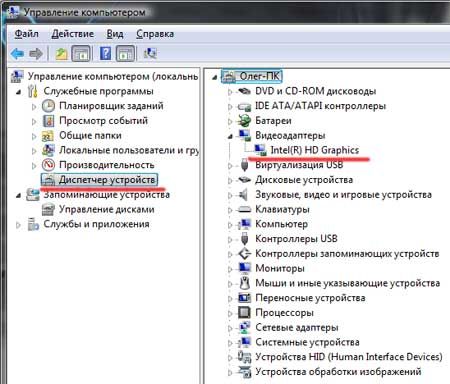The height and width of the screenshot is (384, 450).
Task: Select Запоминающие устройства tree item
Action: [x=107, y=195]
